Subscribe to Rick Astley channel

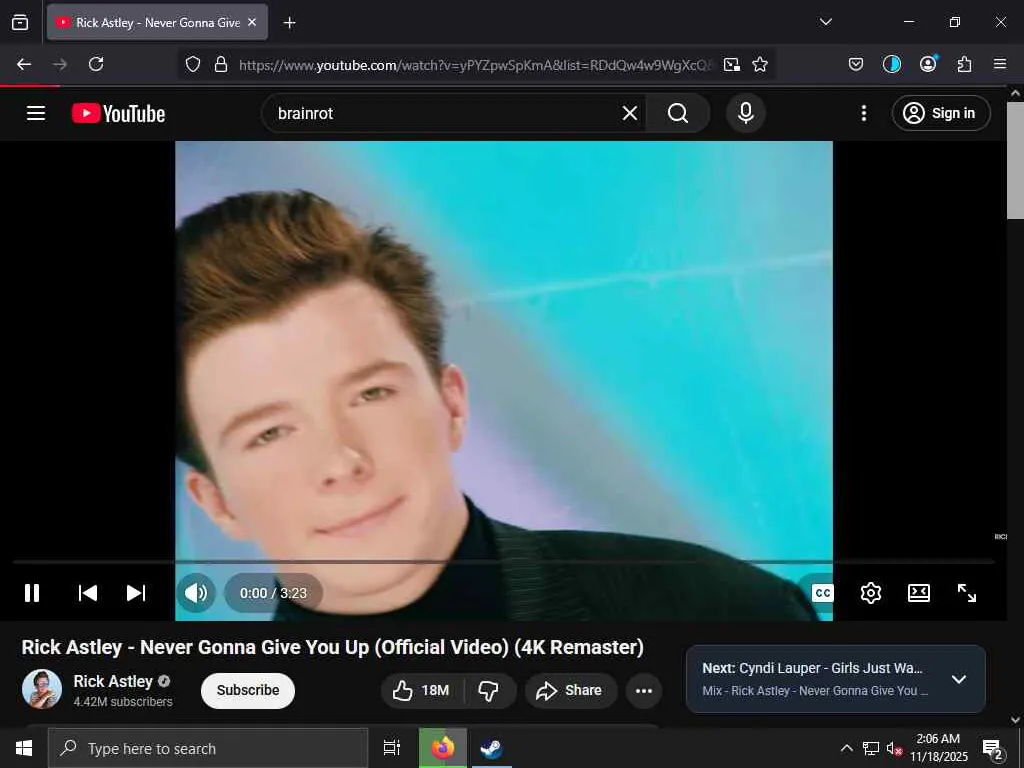(248, 690)
